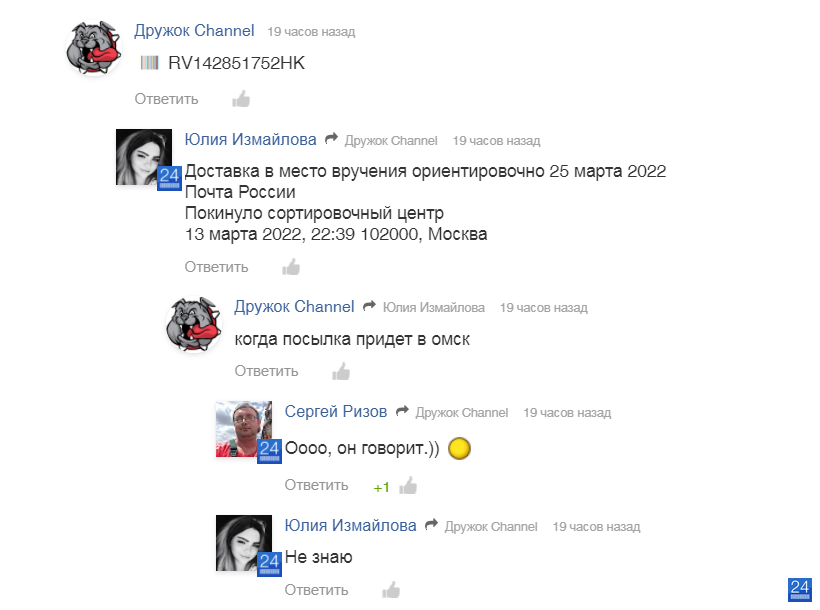This screenshot has width=820, height=610.
Task: Like Сергей Ризов's comment with thumbs-up
Action: tap(408, 486)
